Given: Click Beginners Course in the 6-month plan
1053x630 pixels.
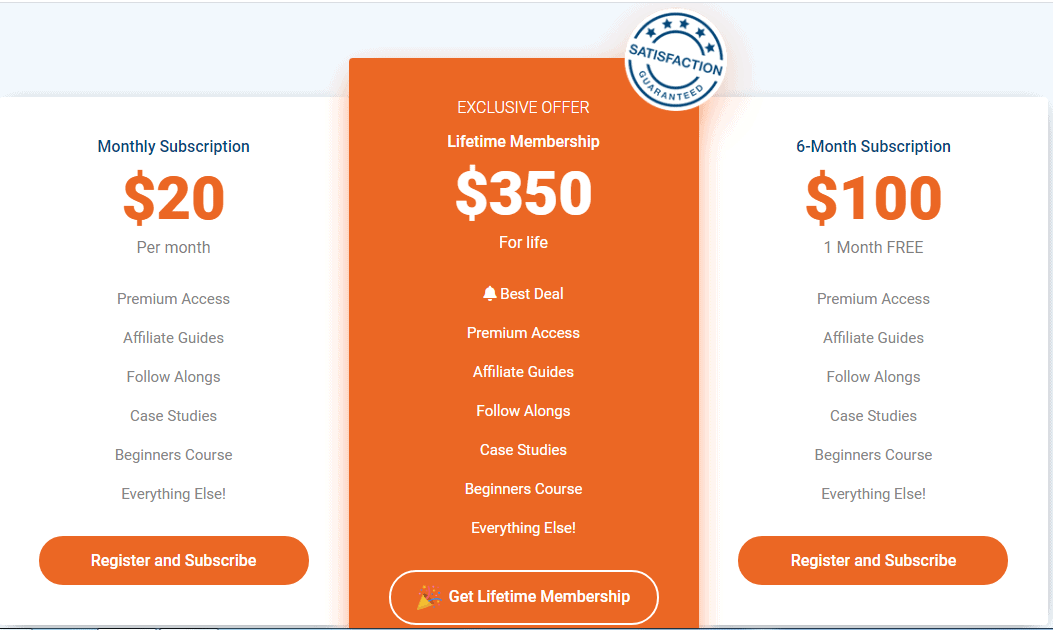Looking at the screenshot, I should click(873, 455).
